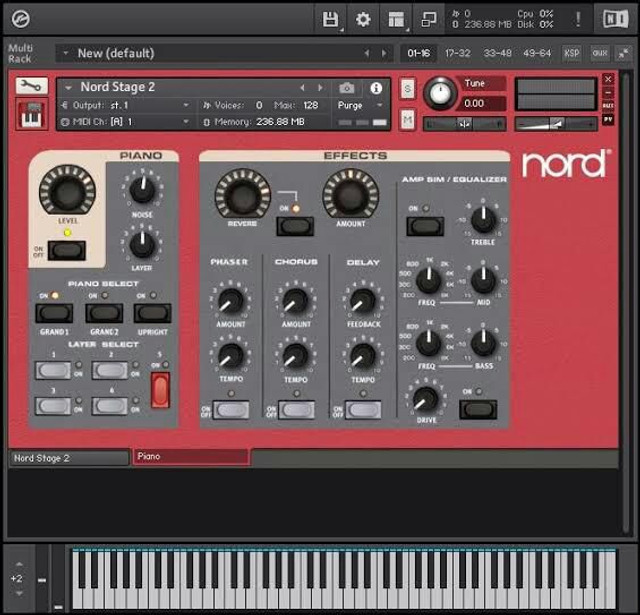Solo the instrument with S button
The image size is (640, 615).
[x=407, y=88]
